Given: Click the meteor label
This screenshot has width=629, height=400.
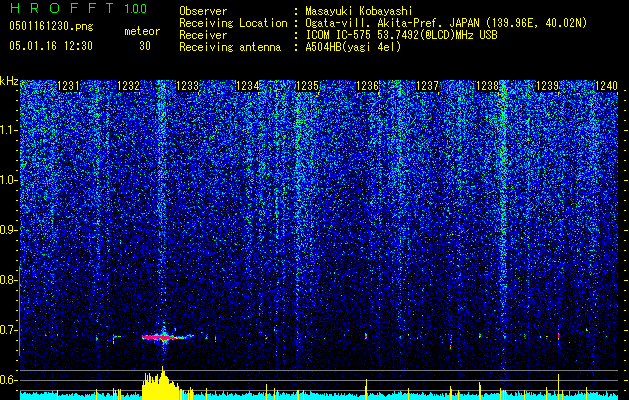Looking at the screenshot, I should pyautogui.click(x=142, y=31).
